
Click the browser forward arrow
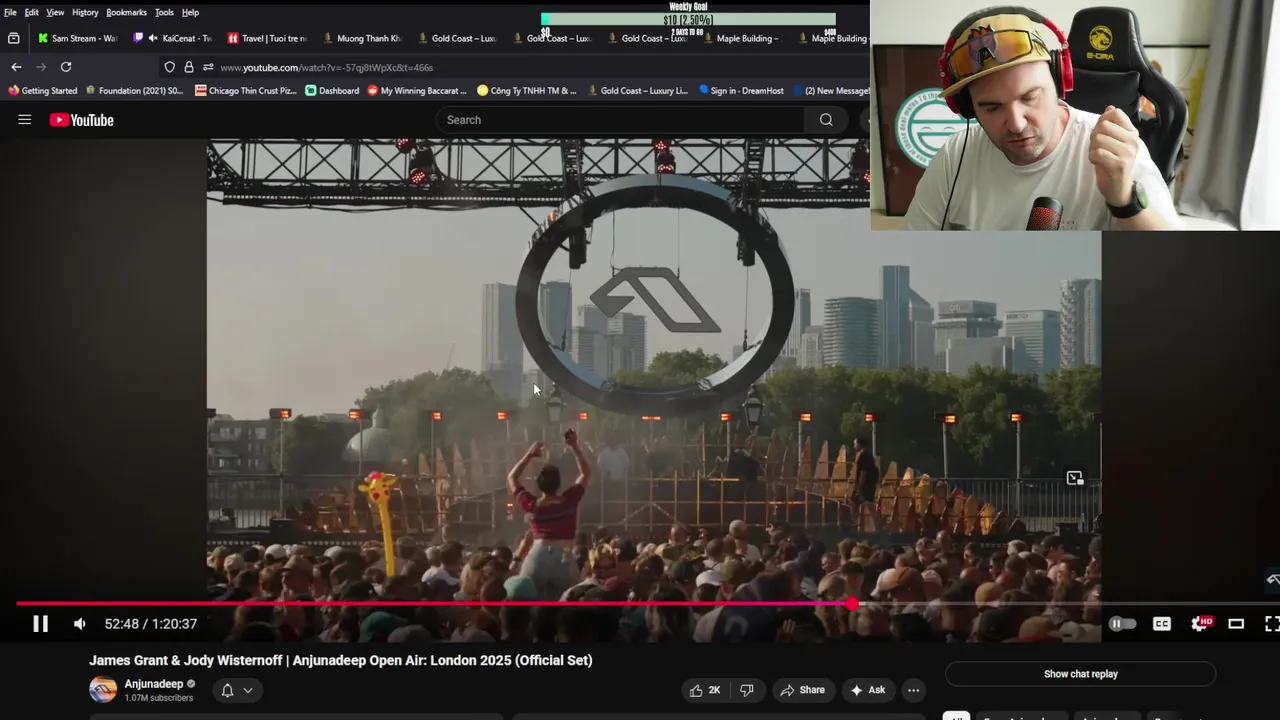[x=41, y=67]
